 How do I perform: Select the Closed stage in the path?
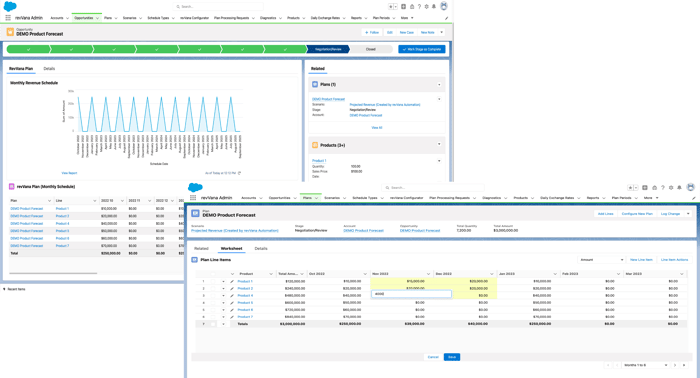pos(371,49)
